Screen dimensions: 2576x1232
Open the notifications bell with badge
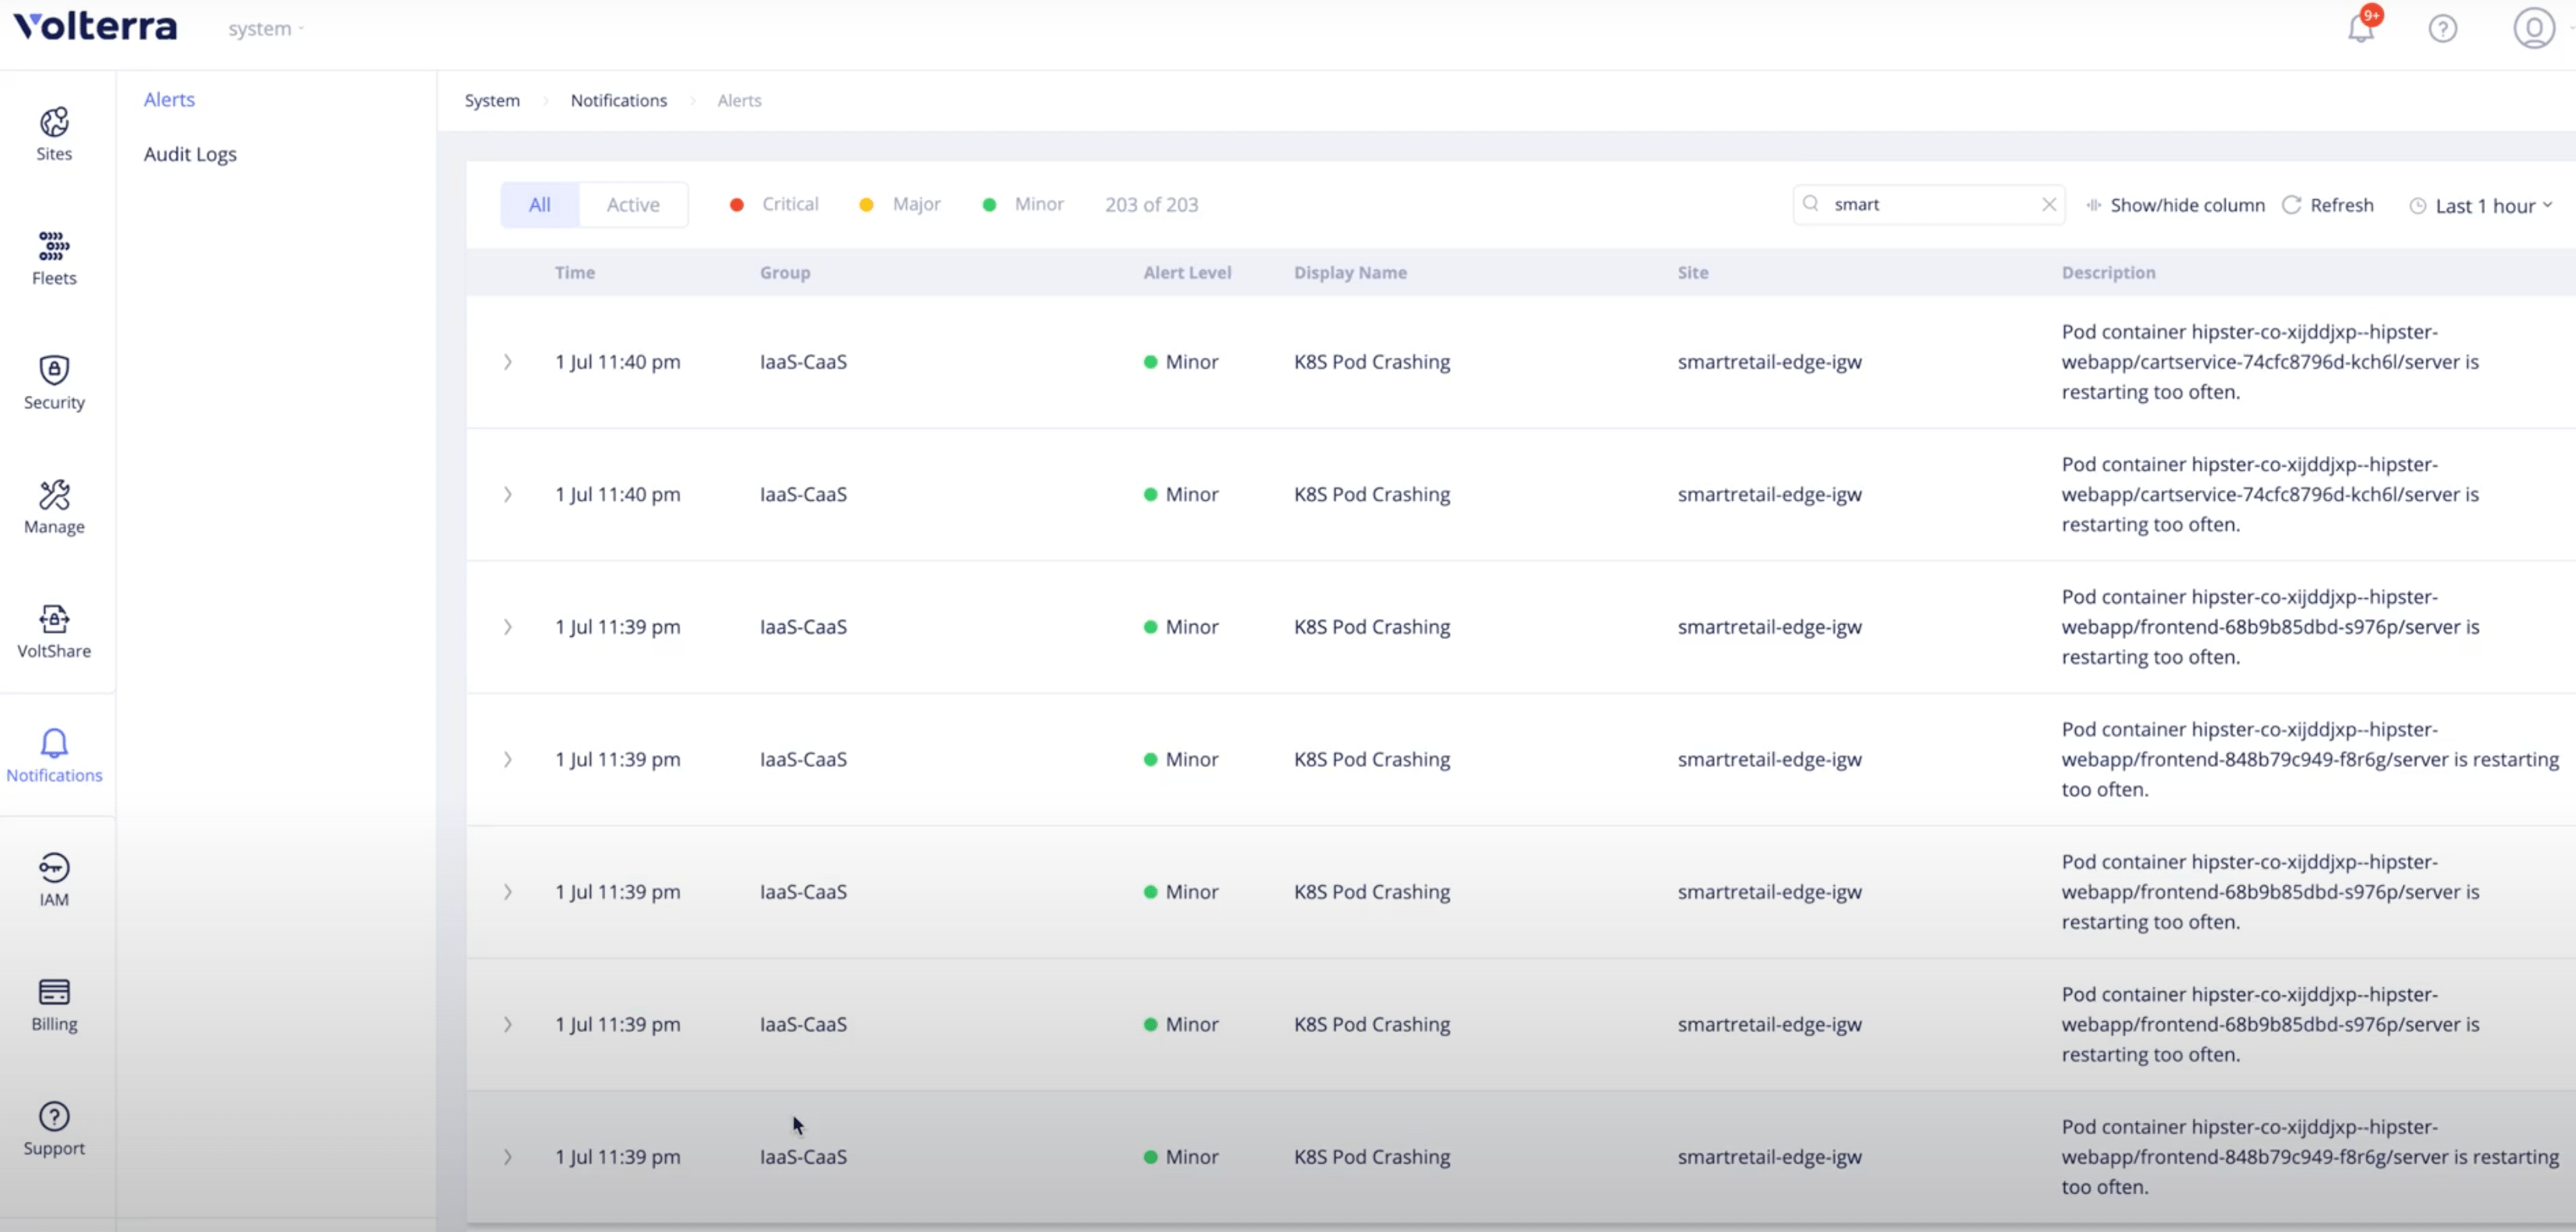2359,28
